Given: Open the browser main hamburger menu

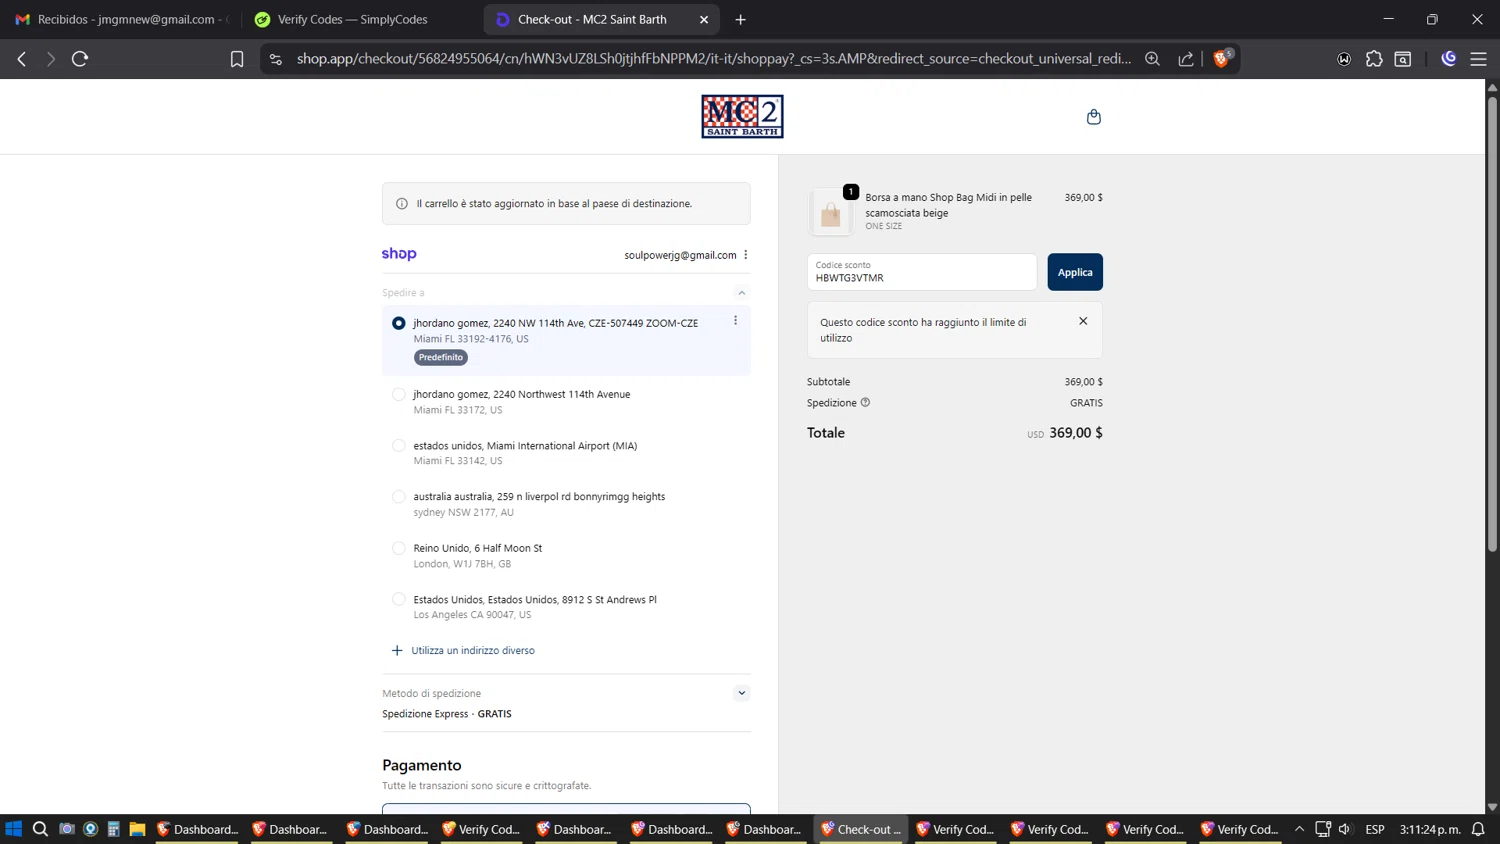Looking at the screenshot, I should coord(1478,59).
